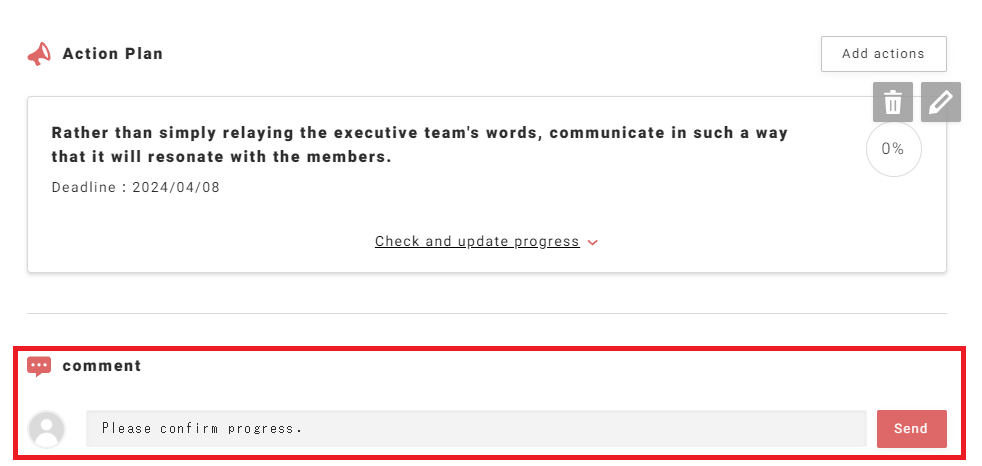The height and width of the screenshot is (466, 982).
Task: Click the 2024/04/08 deadline date
Action: click(x=176, y=188)
